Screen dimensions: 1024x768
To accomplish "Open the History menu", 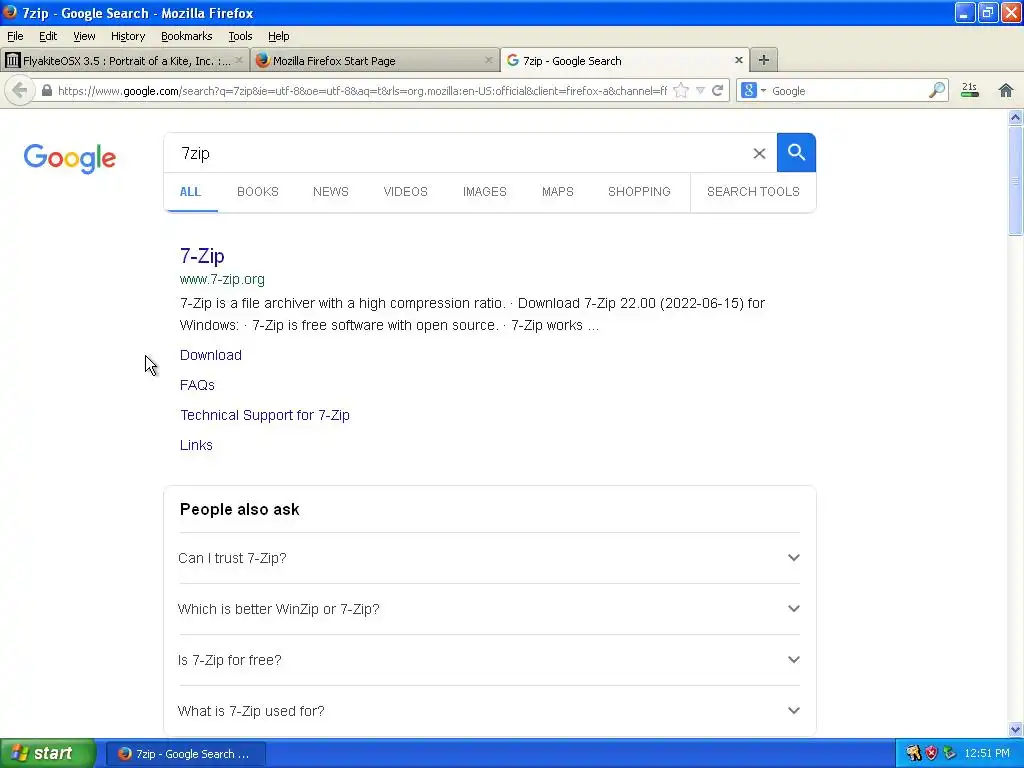I will click(x=128, y=36).
